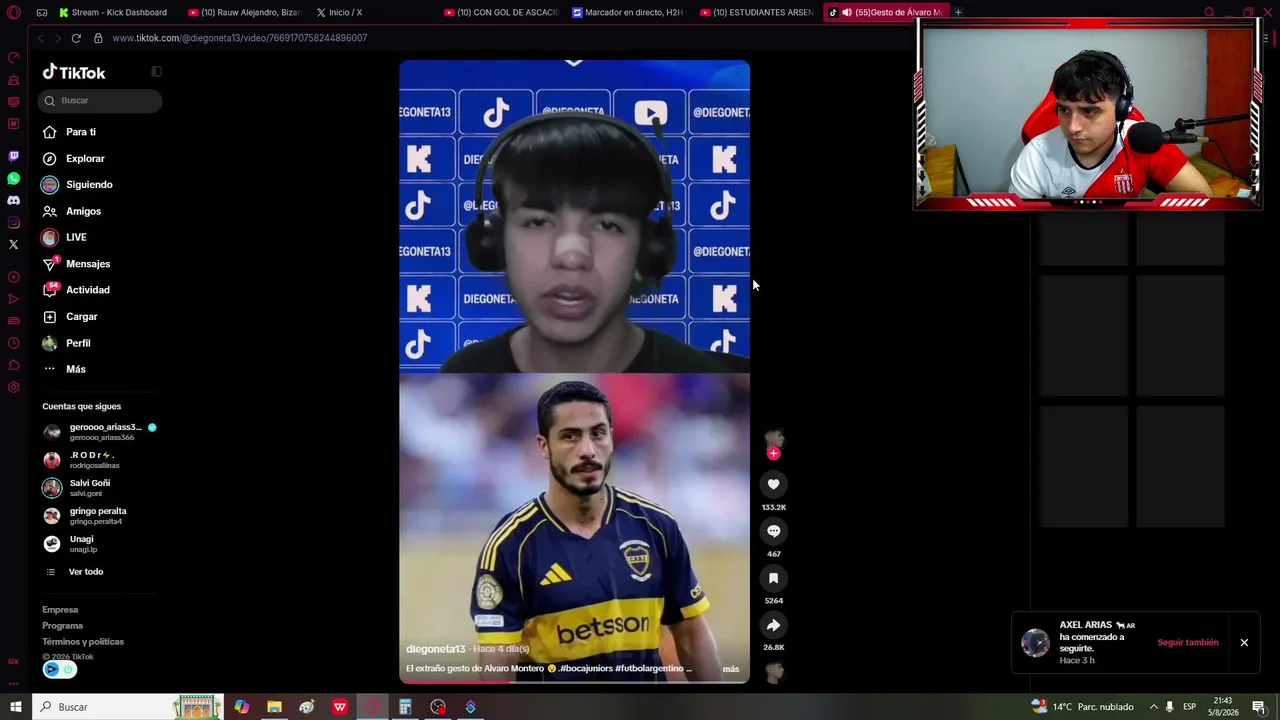The height and width of the screenshot is (720, 1280).
Task: Open the 'Empresa' footer link
Action: click(x=60, y=610)
